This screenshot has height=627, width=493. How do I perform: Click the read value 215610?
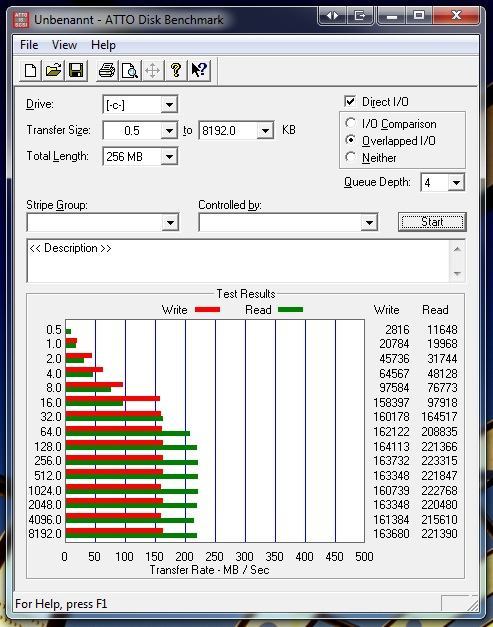click(439, 519)
